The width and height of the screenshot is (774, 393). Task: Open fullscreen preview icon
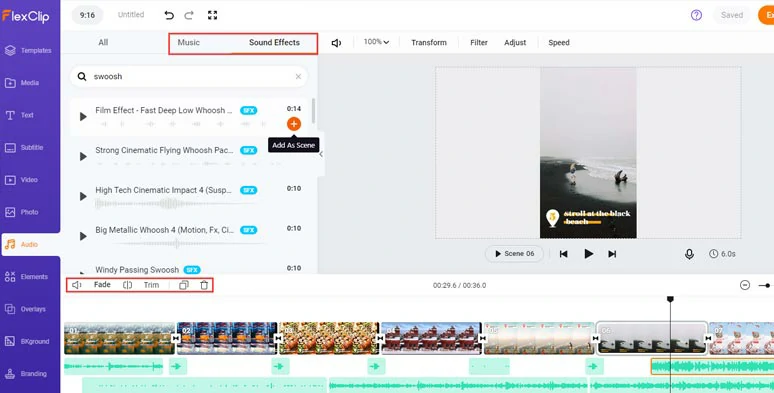click(212, 15)
